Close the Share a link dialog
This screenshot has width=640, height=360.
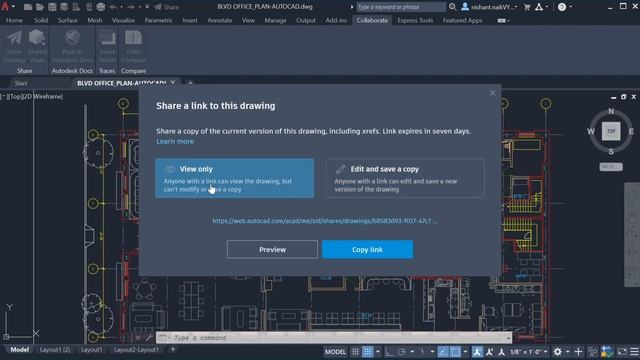(x=492, y=93)
